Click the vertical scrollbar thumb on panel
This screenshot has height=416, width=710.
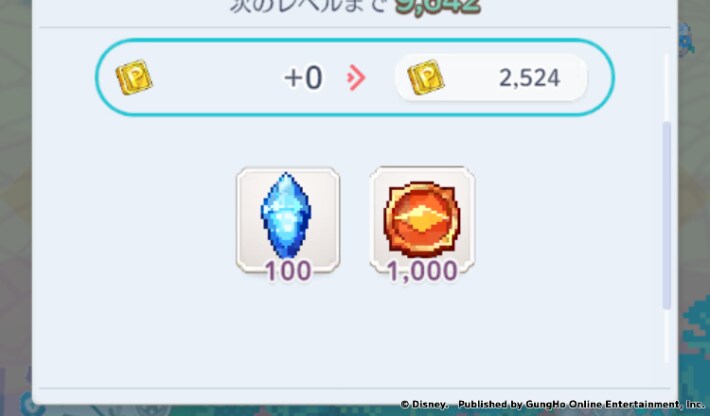click(667, 215)
